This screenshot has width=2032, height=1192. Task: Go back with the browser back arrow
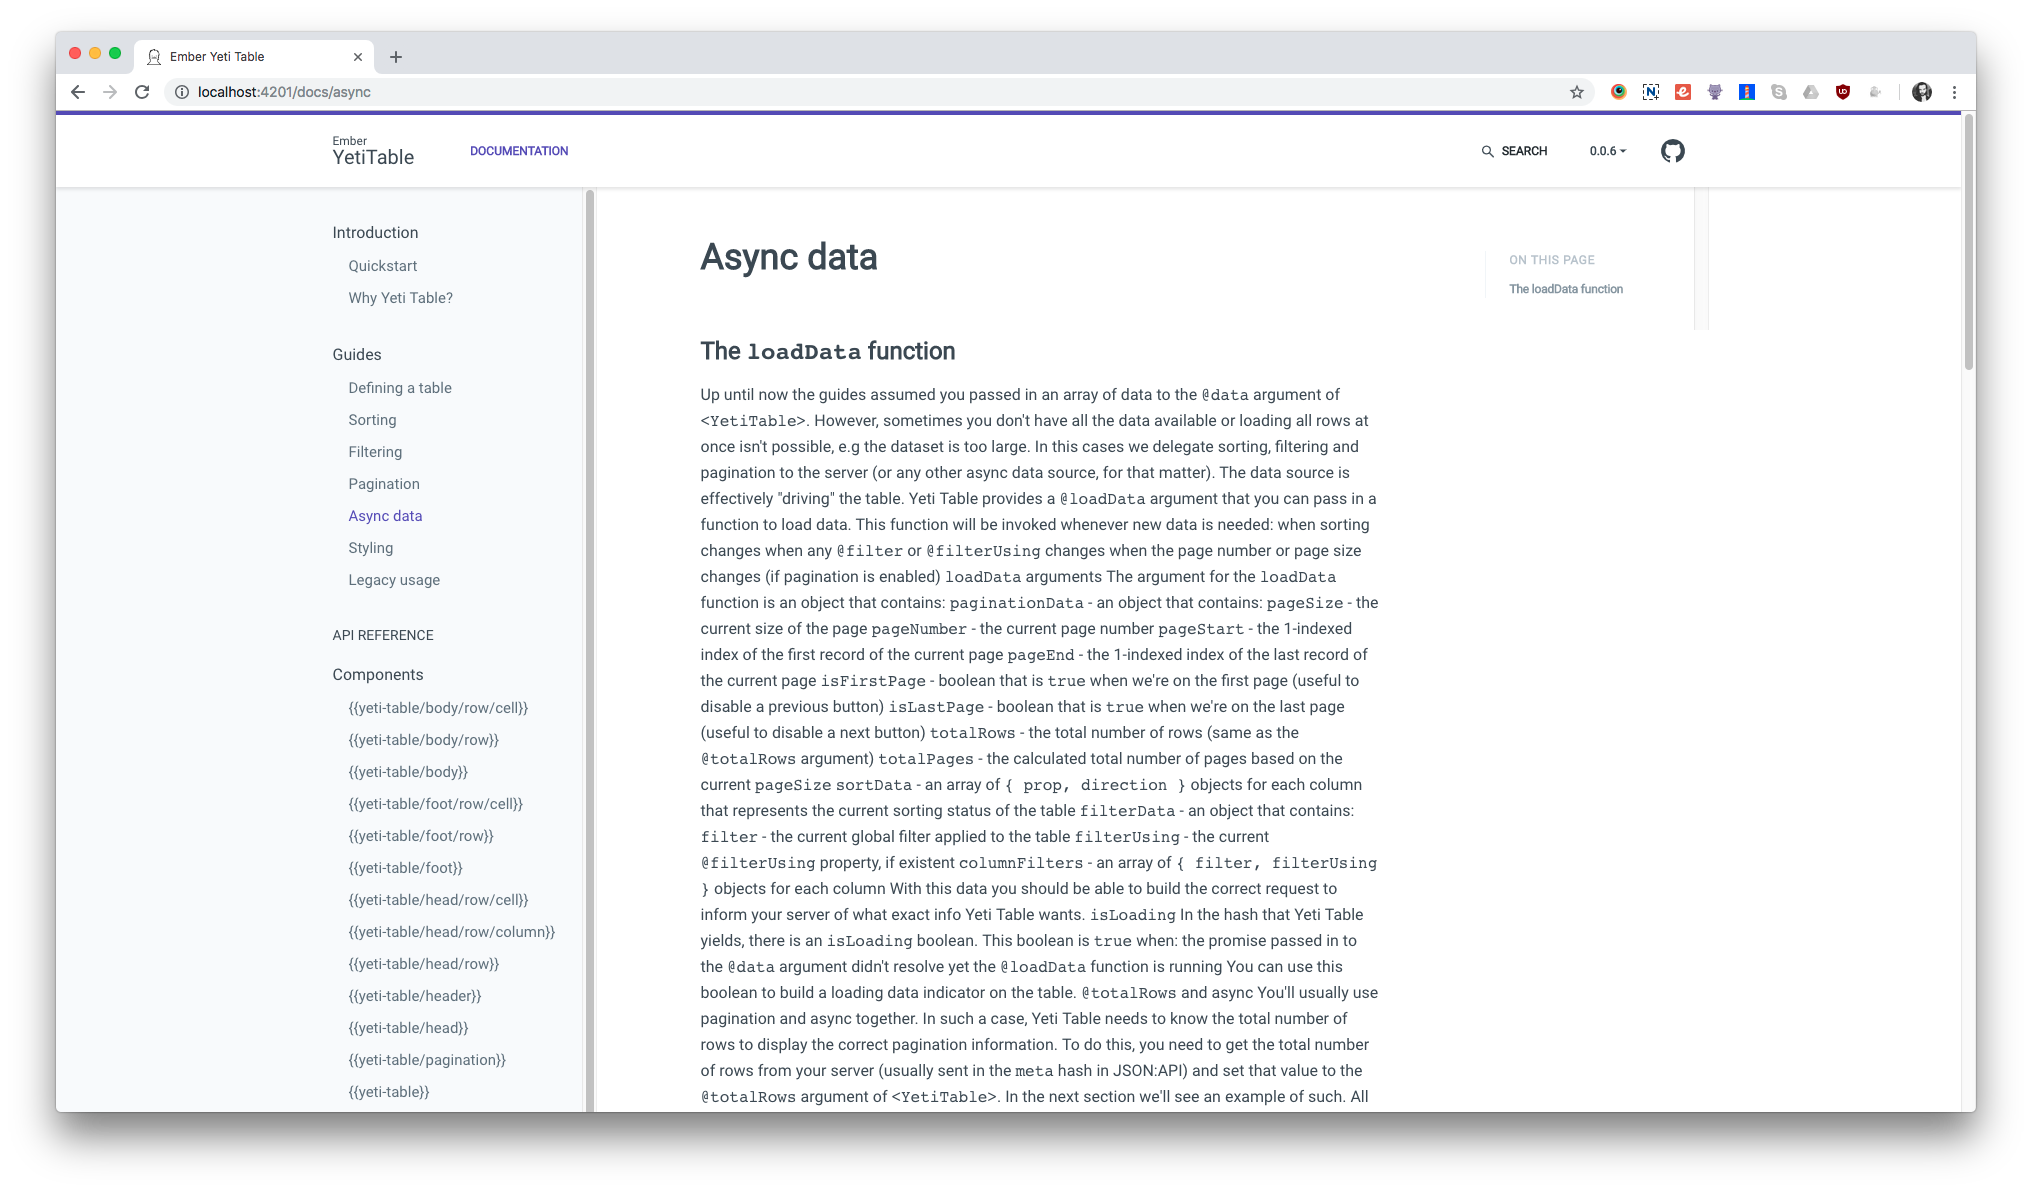click(x=78, y=92)
